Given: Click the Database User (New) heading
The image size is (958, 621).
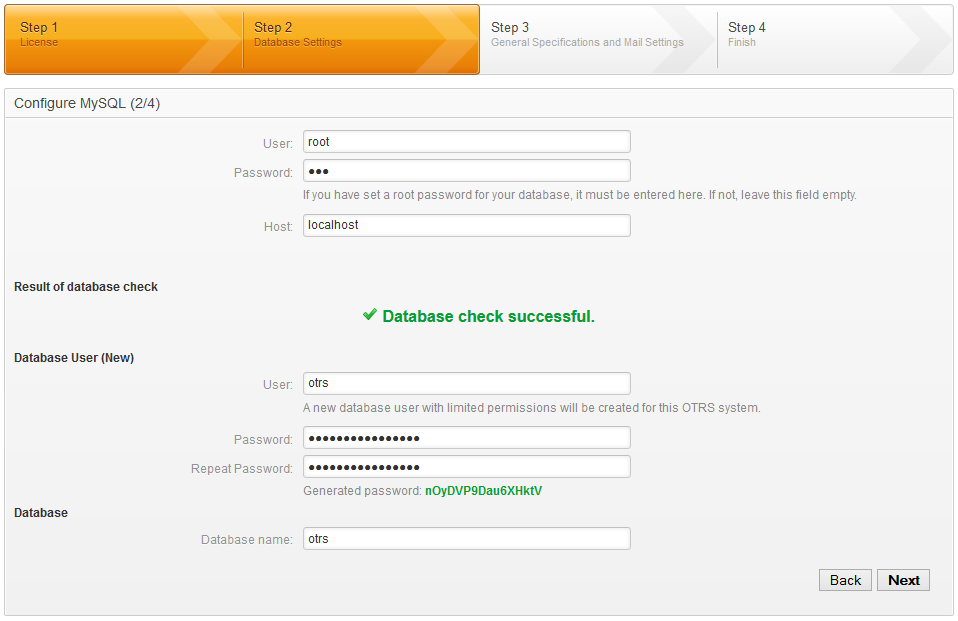Looking at the screenshot, I should (74, 358).
